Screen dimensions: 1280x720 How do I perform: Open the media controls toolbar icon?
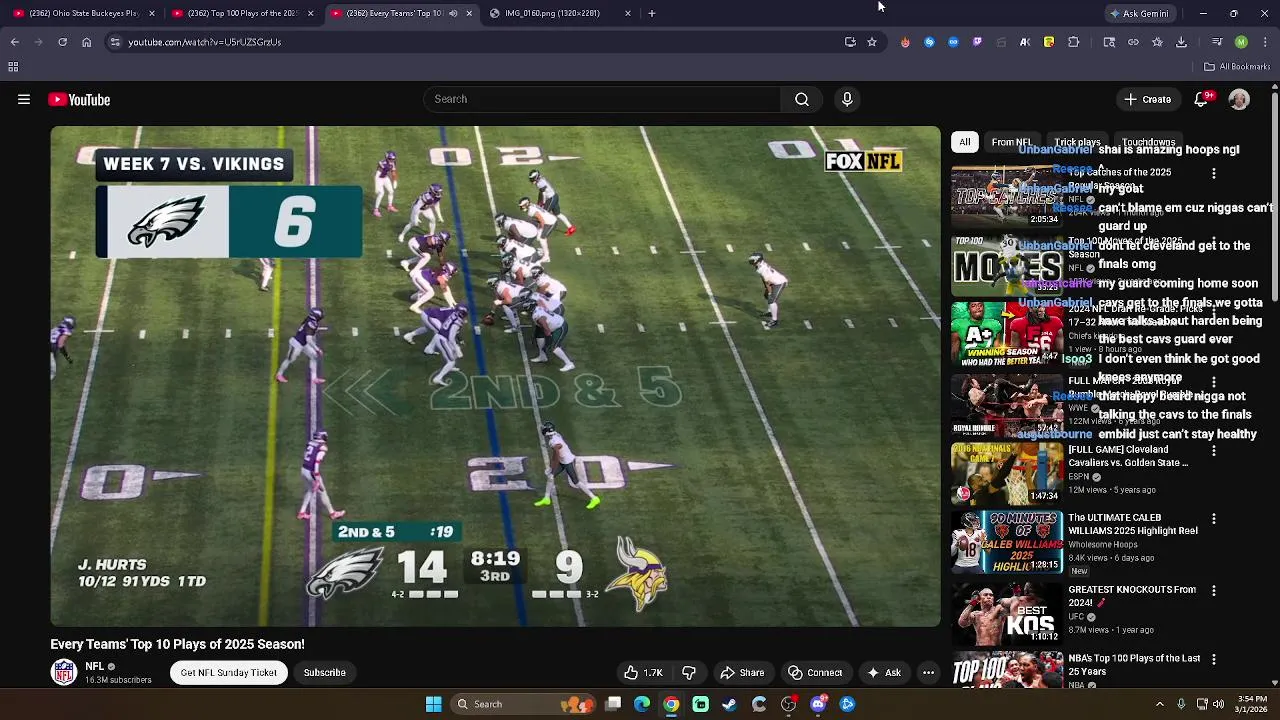coord(1217,42)
